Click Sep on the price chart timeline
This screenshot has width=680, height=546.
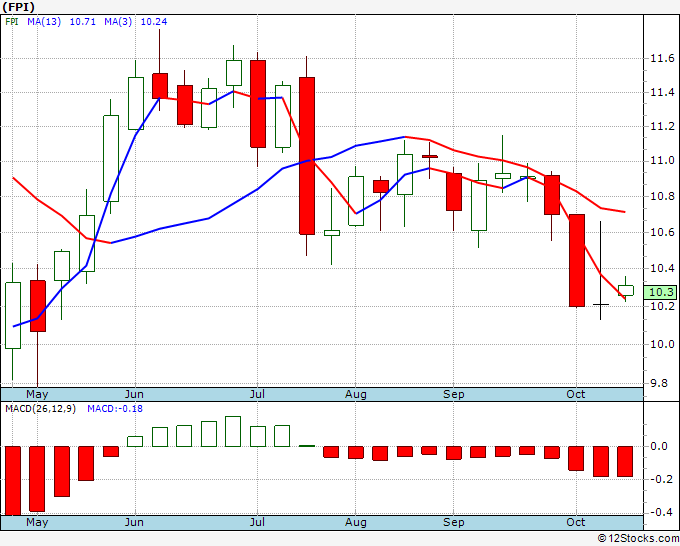point(454,395)
